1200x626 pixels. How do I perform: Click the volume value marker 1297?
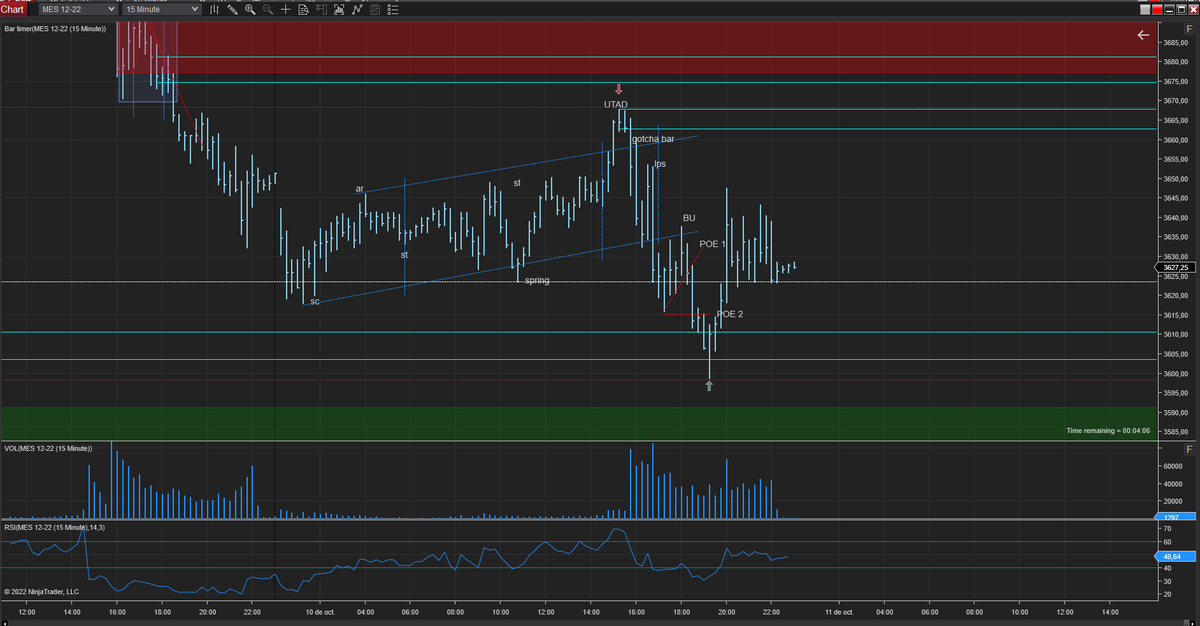click(x=1174, y=517)
